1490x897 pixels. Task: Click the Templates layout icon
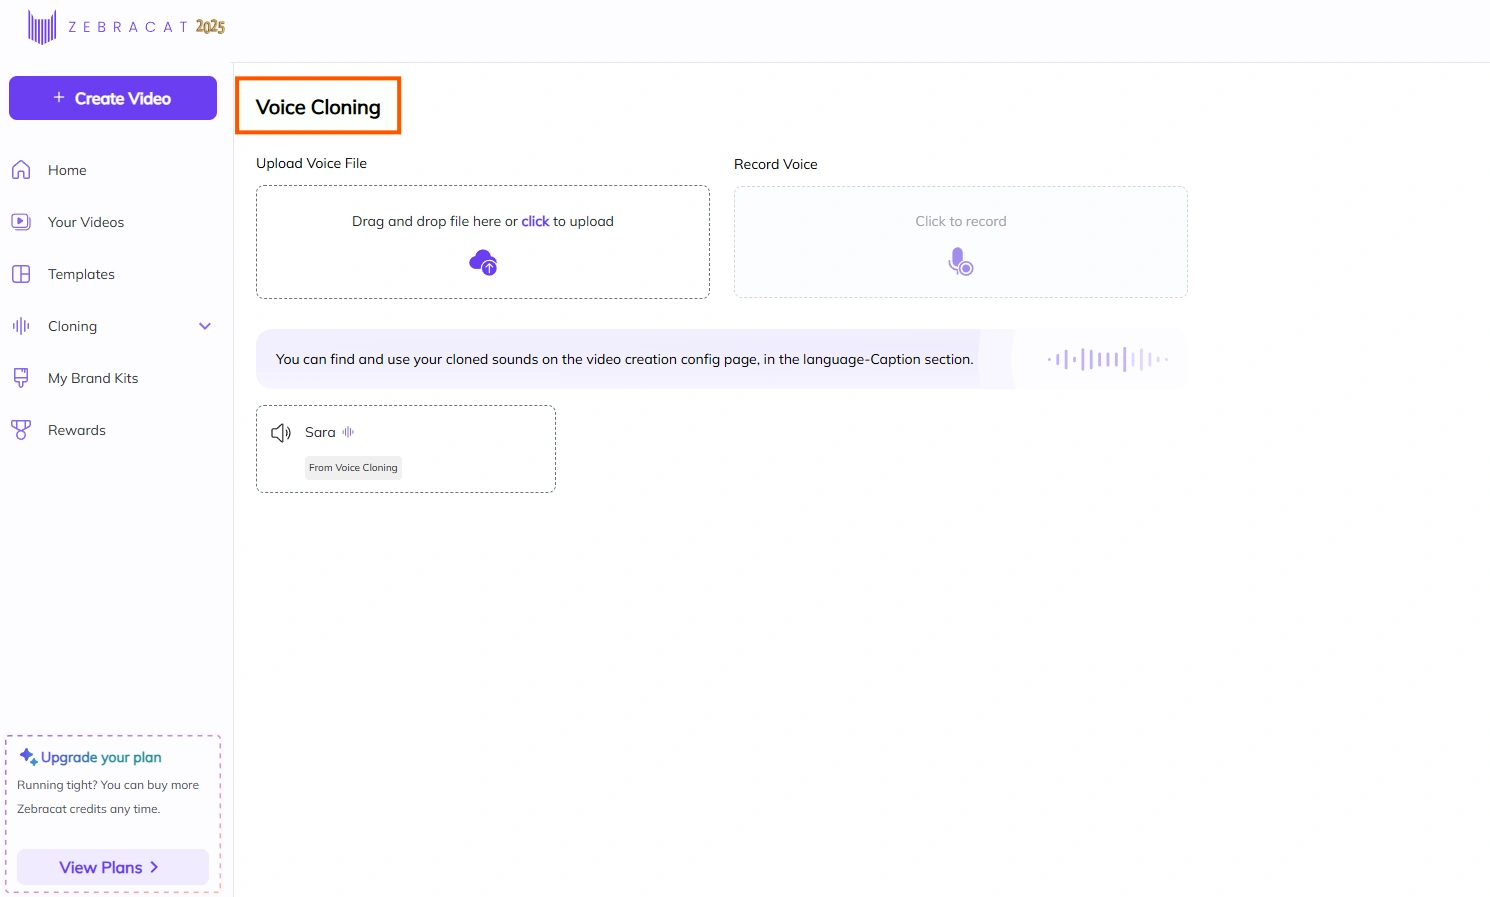point(21,274)
